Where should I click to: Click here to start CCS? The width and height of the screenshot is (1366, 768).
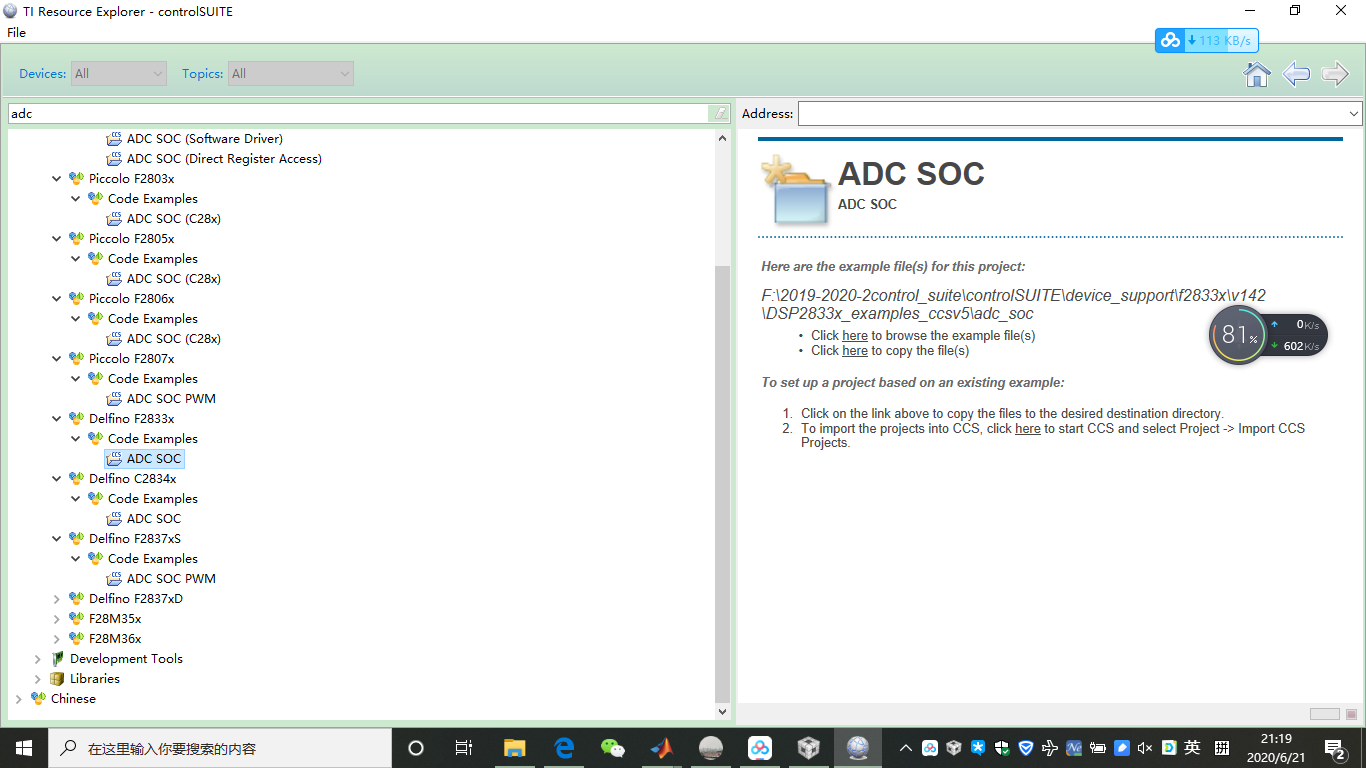click(x=1028, y=428)
